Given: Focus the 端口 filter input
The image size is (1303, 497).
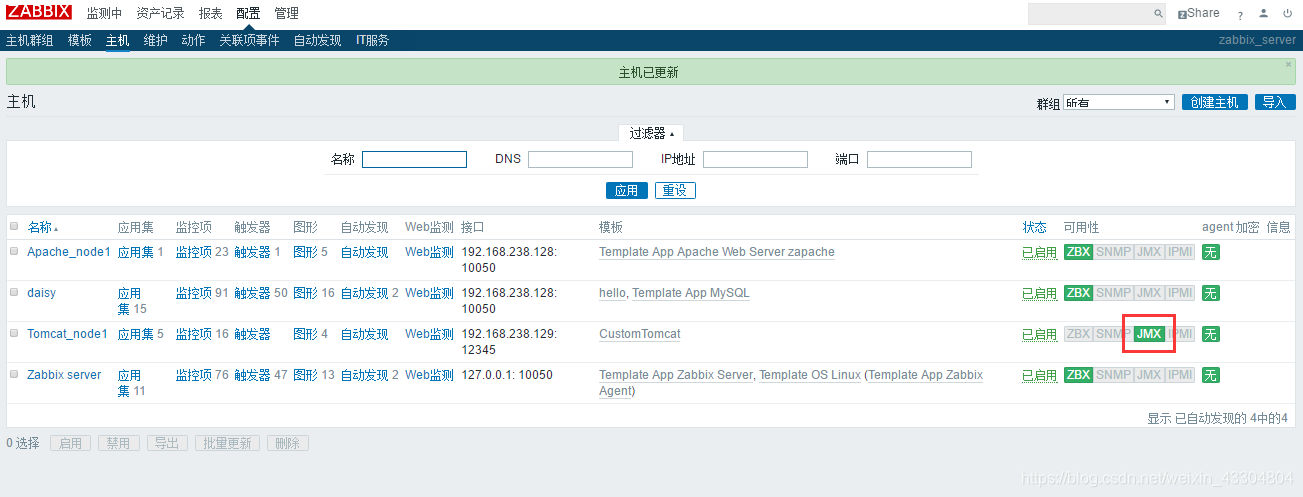Looking at the screenshot, I should (919, 159).
